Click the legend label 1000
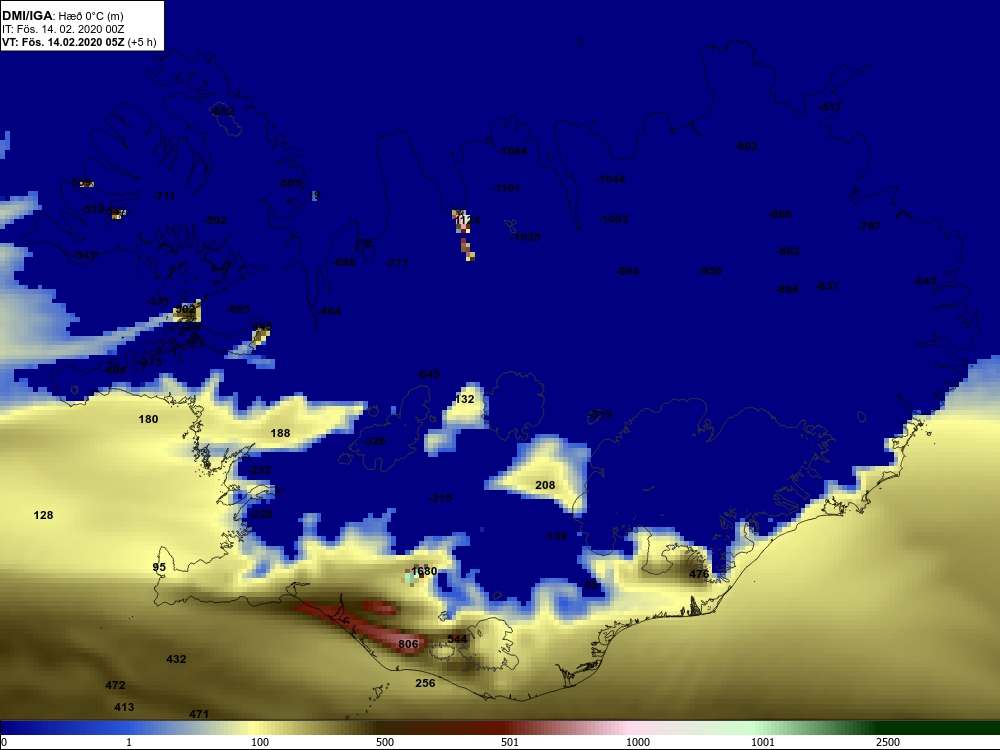The height and width of the screenshot is (750, 1000). click(x=638, y=742)
